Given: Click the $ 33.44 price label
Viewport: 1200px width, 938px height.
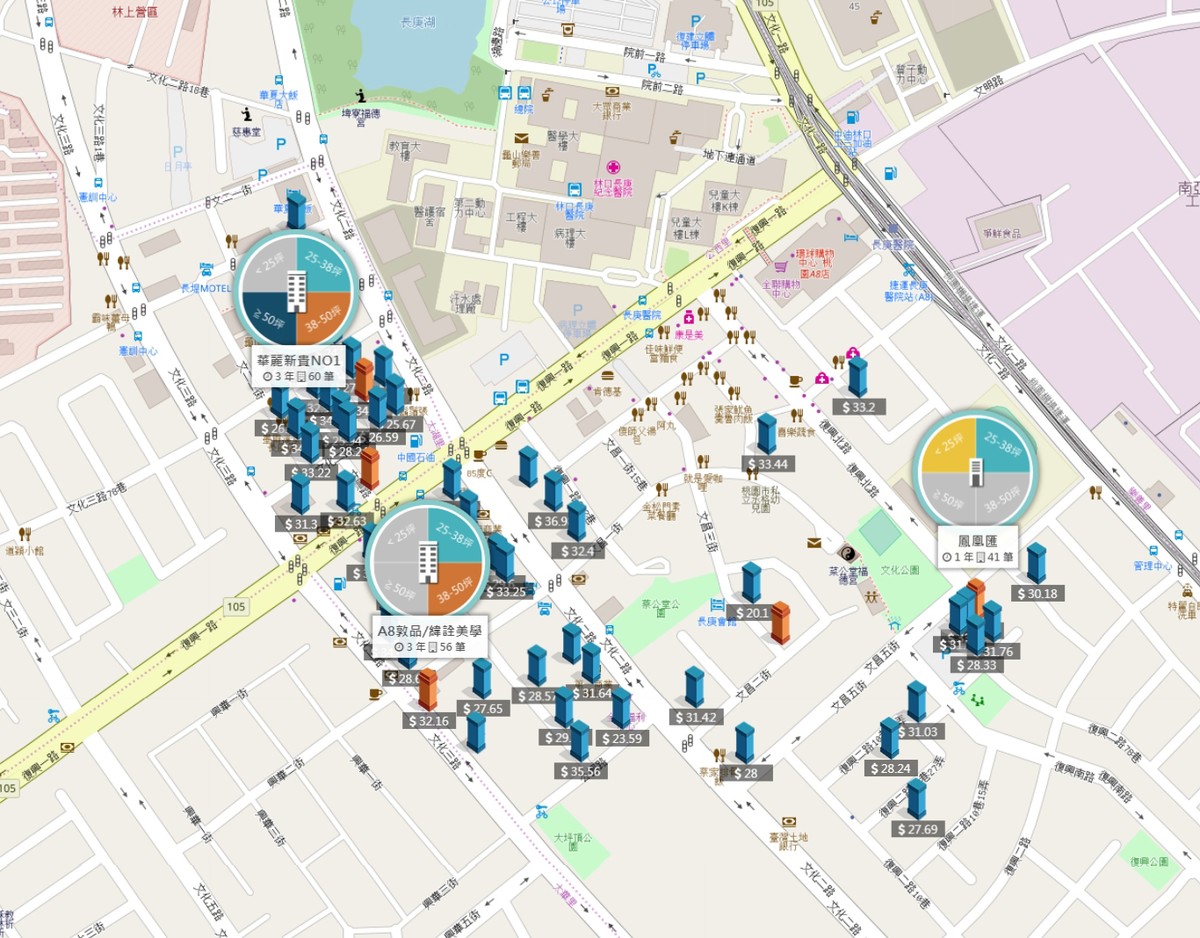Looking at the screenshot, I should [x=768, y=464].
